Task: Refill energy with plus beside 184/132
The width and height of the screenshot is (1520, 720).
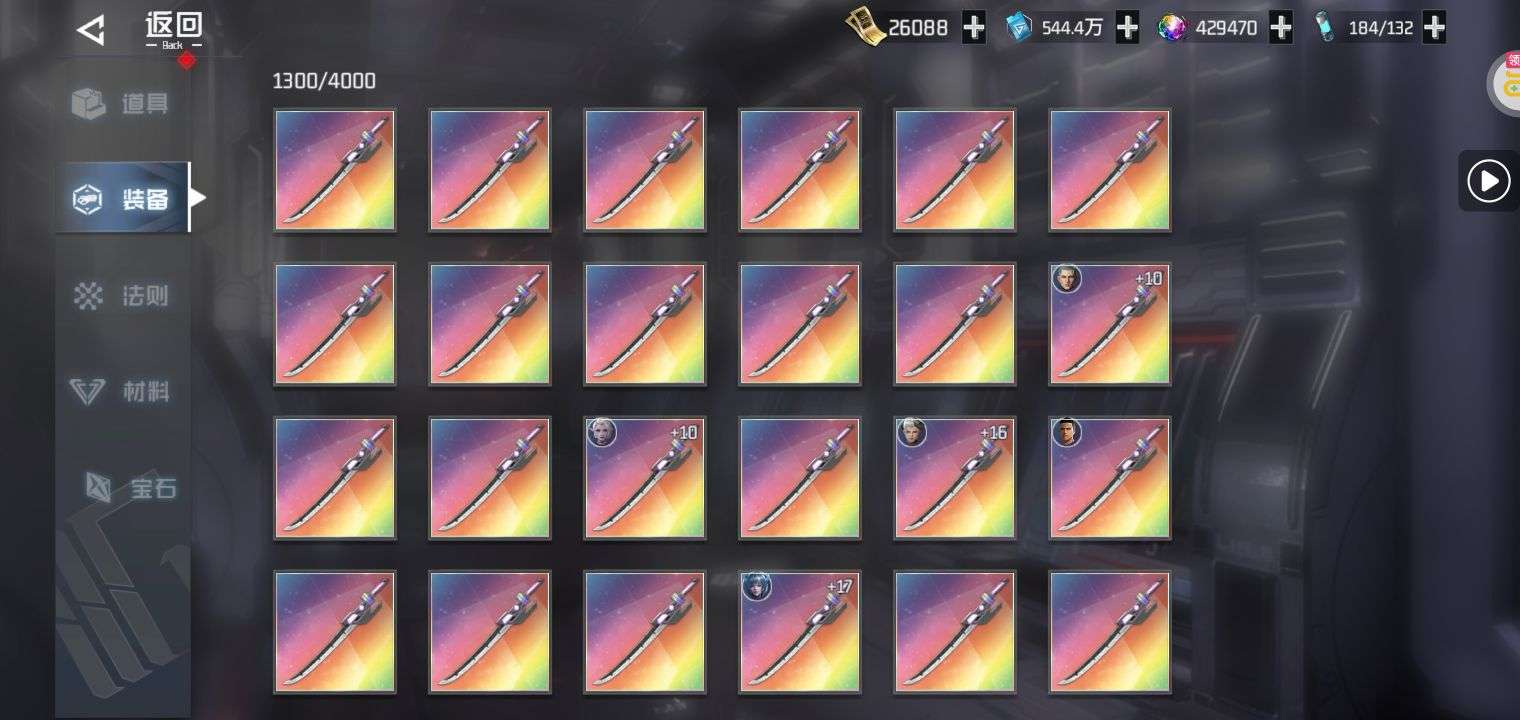Action: click(1434, 28)
